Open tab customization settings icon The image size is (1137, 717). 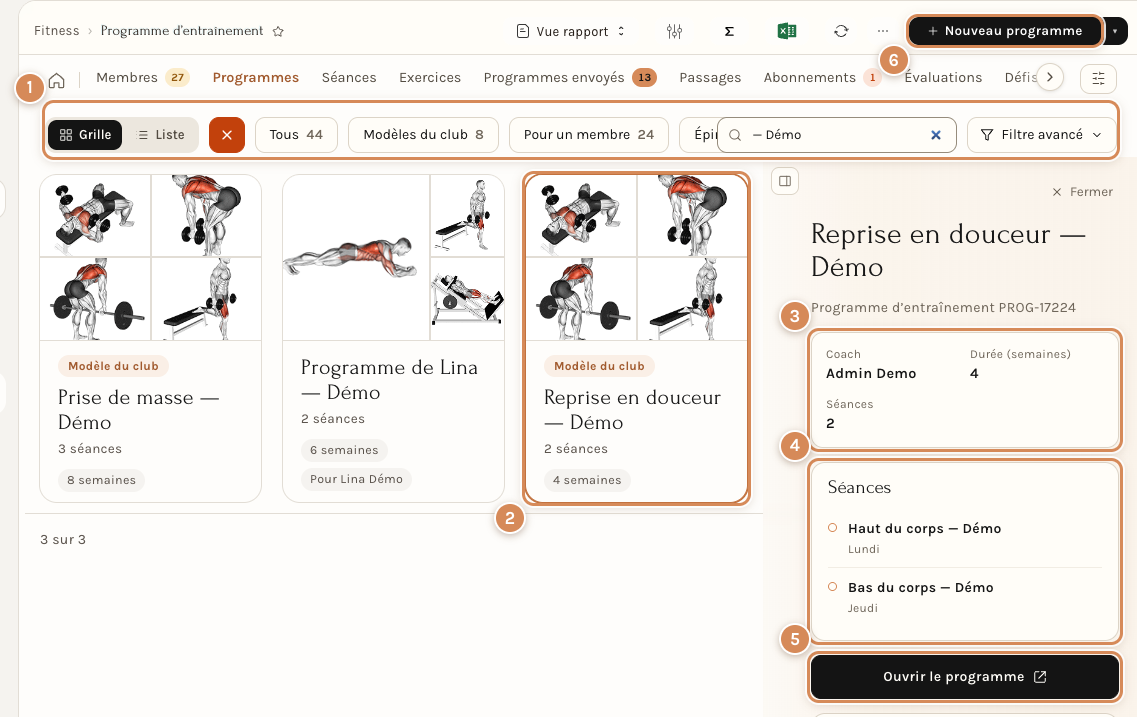click(x=1098, y=78)
